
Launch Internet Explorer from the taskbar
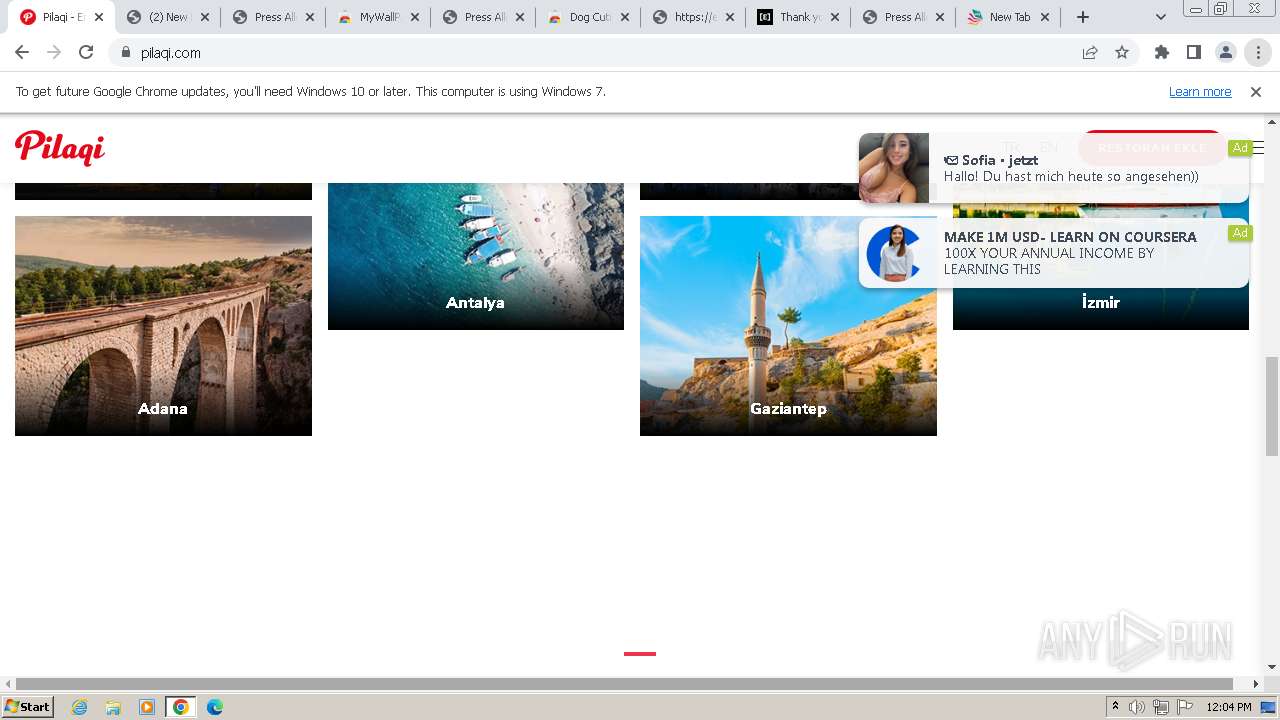(80, 707)
